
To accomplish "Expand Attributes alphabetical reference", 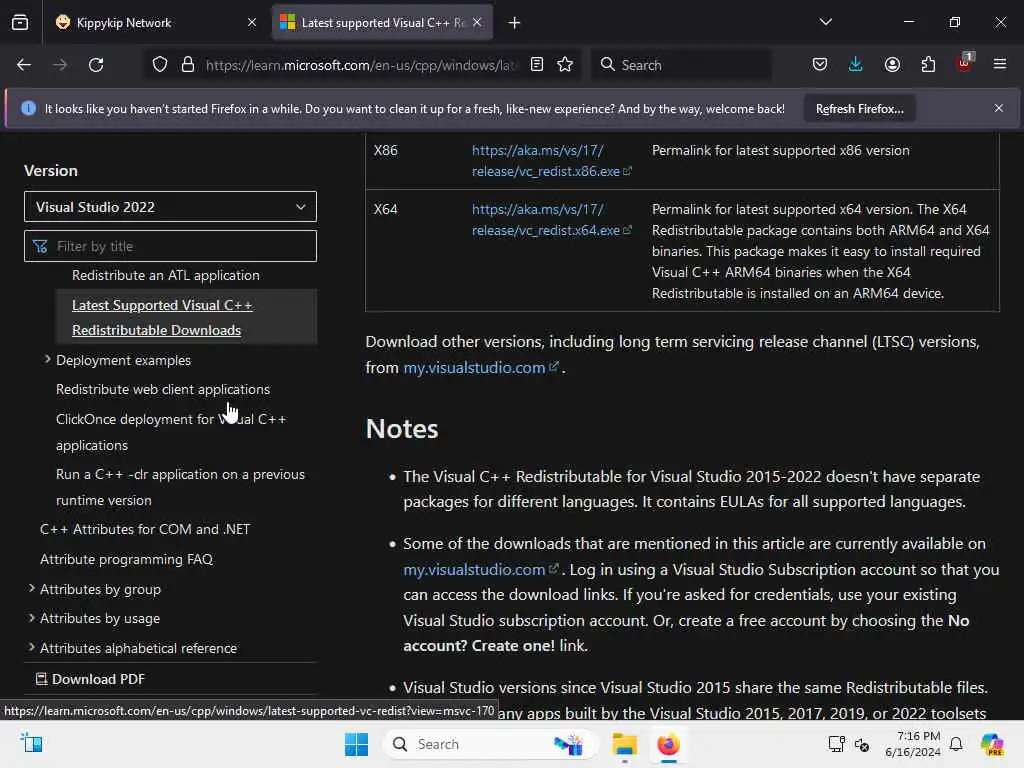I will coord(32,648).
